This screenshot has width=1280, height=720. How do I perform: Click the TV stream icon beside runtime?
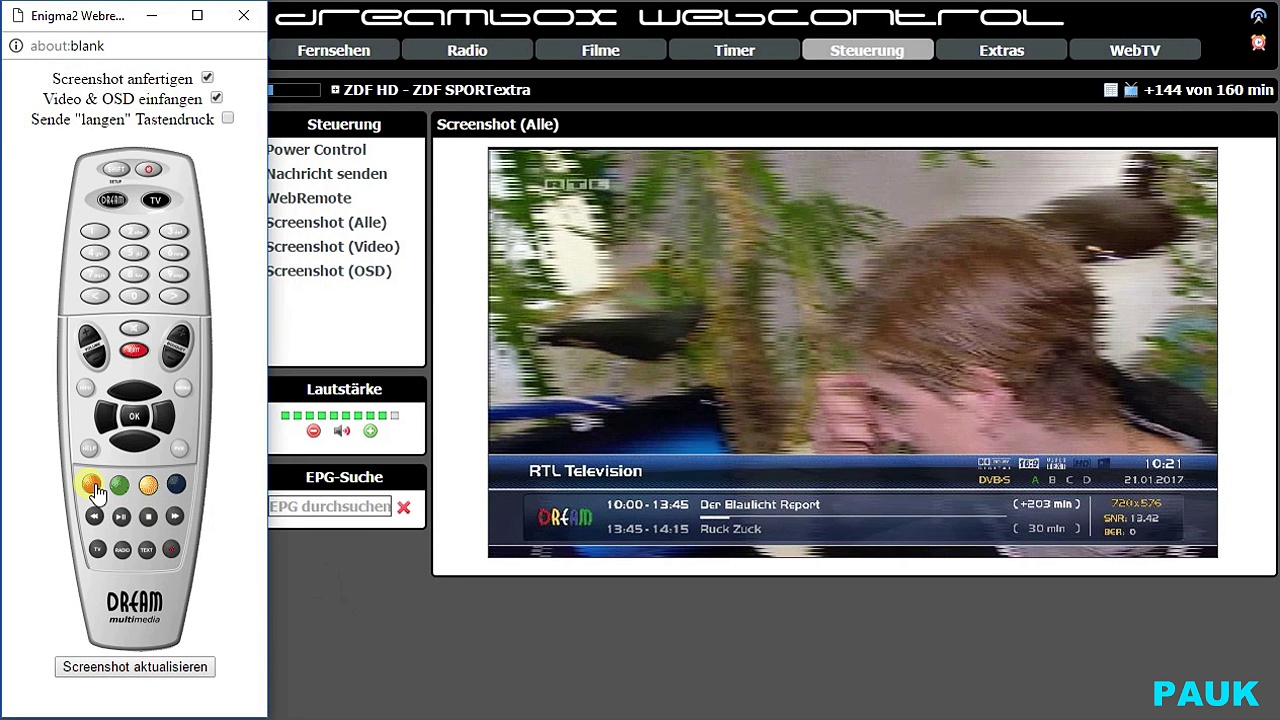click(1131, 90)
